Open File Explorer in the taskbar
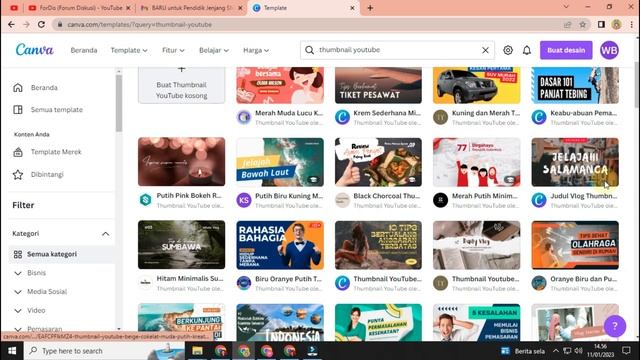Image resolution: width=640 pixels, height=360 pixels. tap(197, 351)
